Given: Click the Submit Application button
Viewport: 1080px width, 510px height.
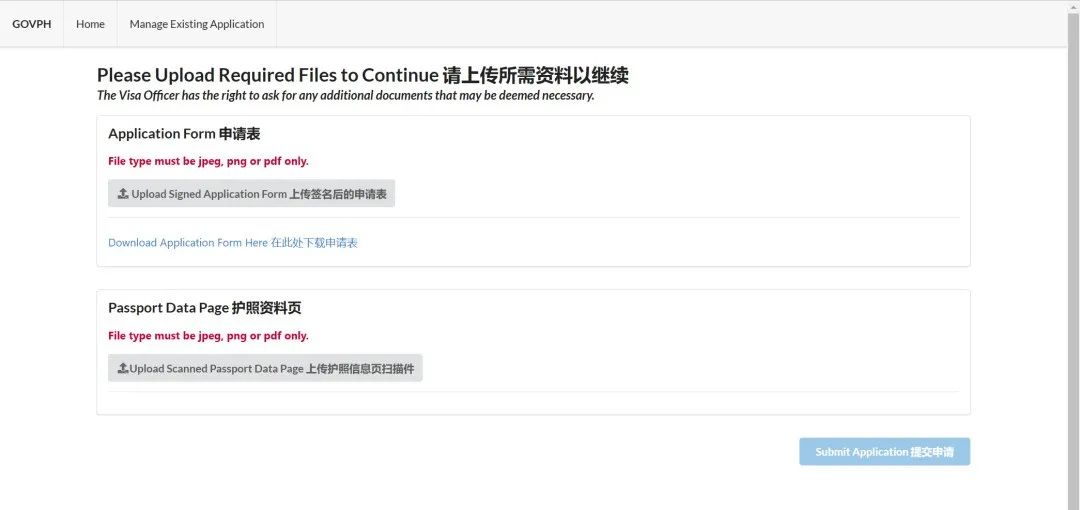Looking at the screenshot, I should (884, 452).
